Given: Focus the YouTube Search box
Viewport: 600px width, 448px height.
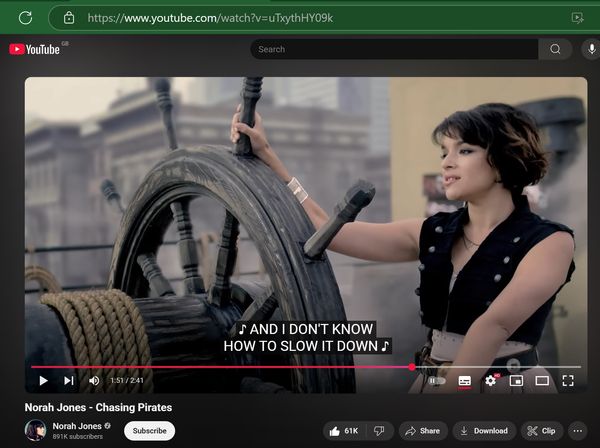Looking at the screenshot, I should 394,49.
